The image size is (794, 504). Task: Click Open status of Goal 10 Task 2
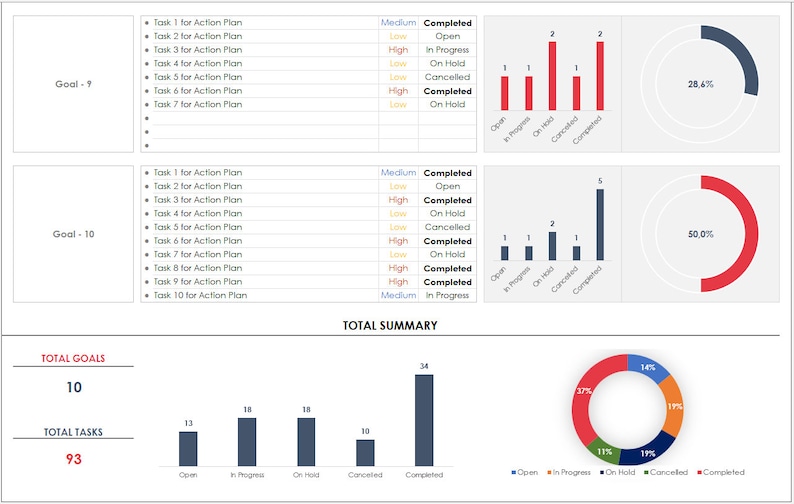[448, 186]
